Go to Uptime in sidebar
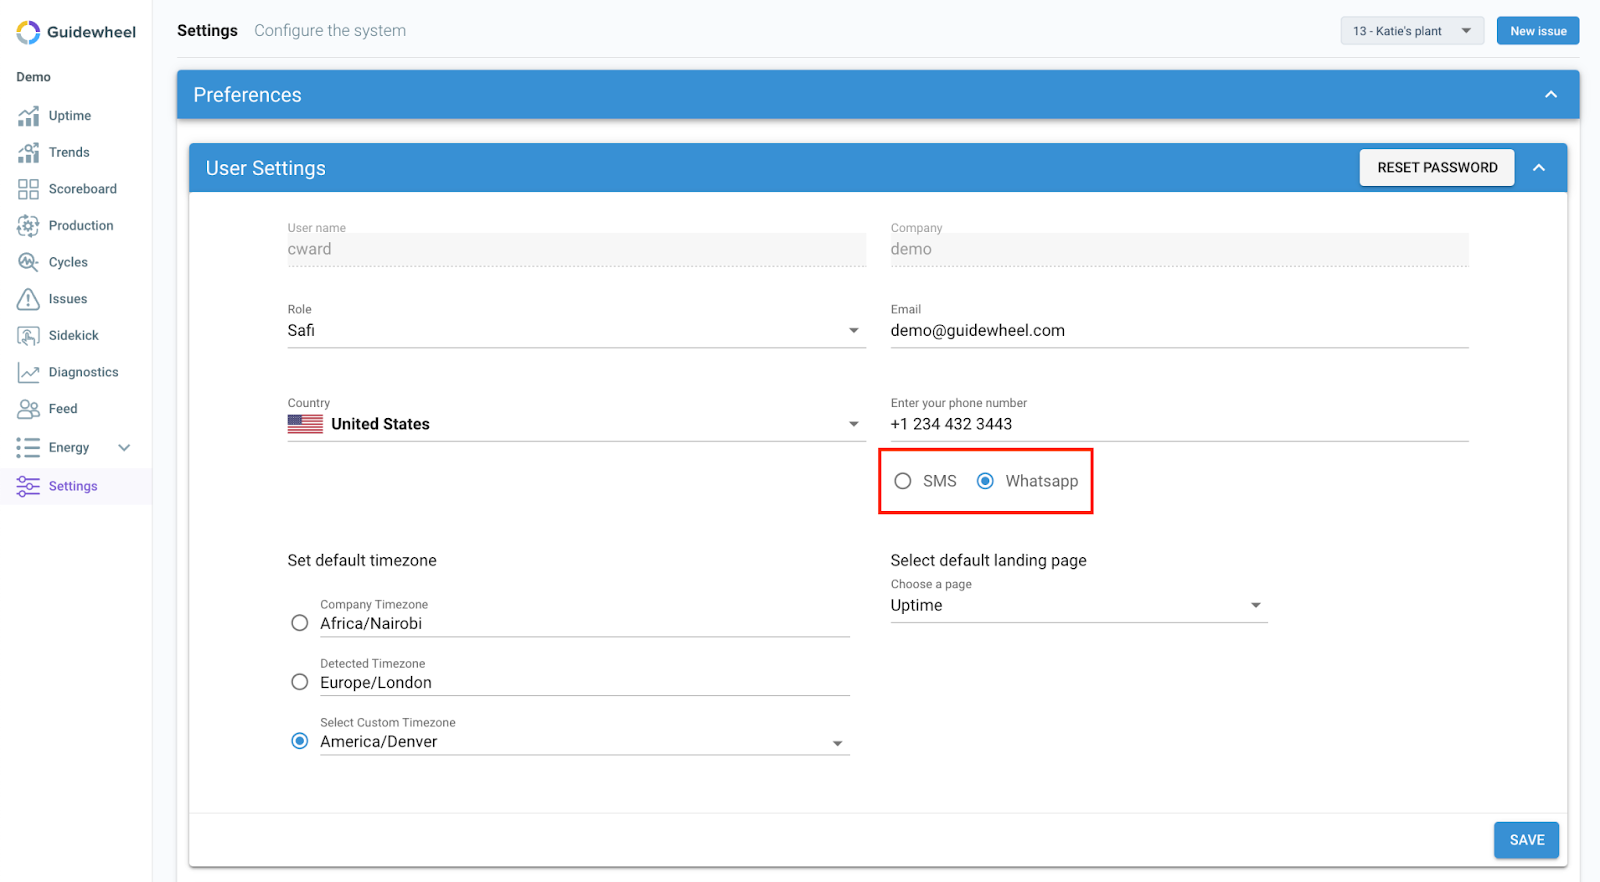The image size is (1600, 882). coord(70,116)
